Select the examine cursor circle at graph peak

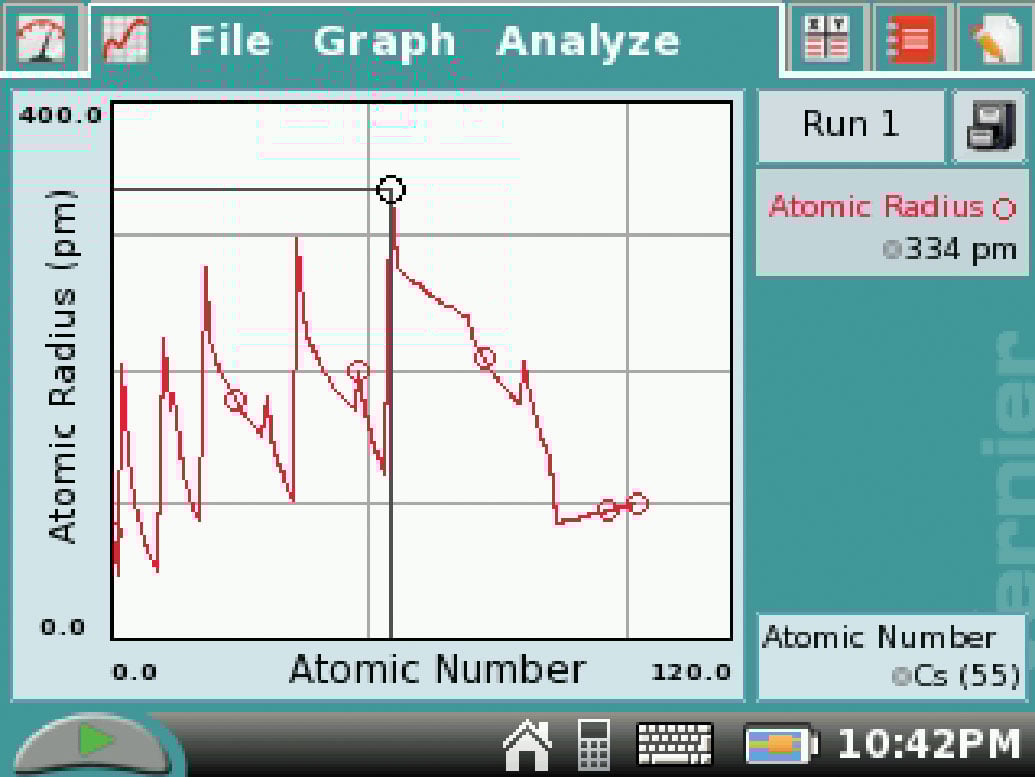[391, 190]
